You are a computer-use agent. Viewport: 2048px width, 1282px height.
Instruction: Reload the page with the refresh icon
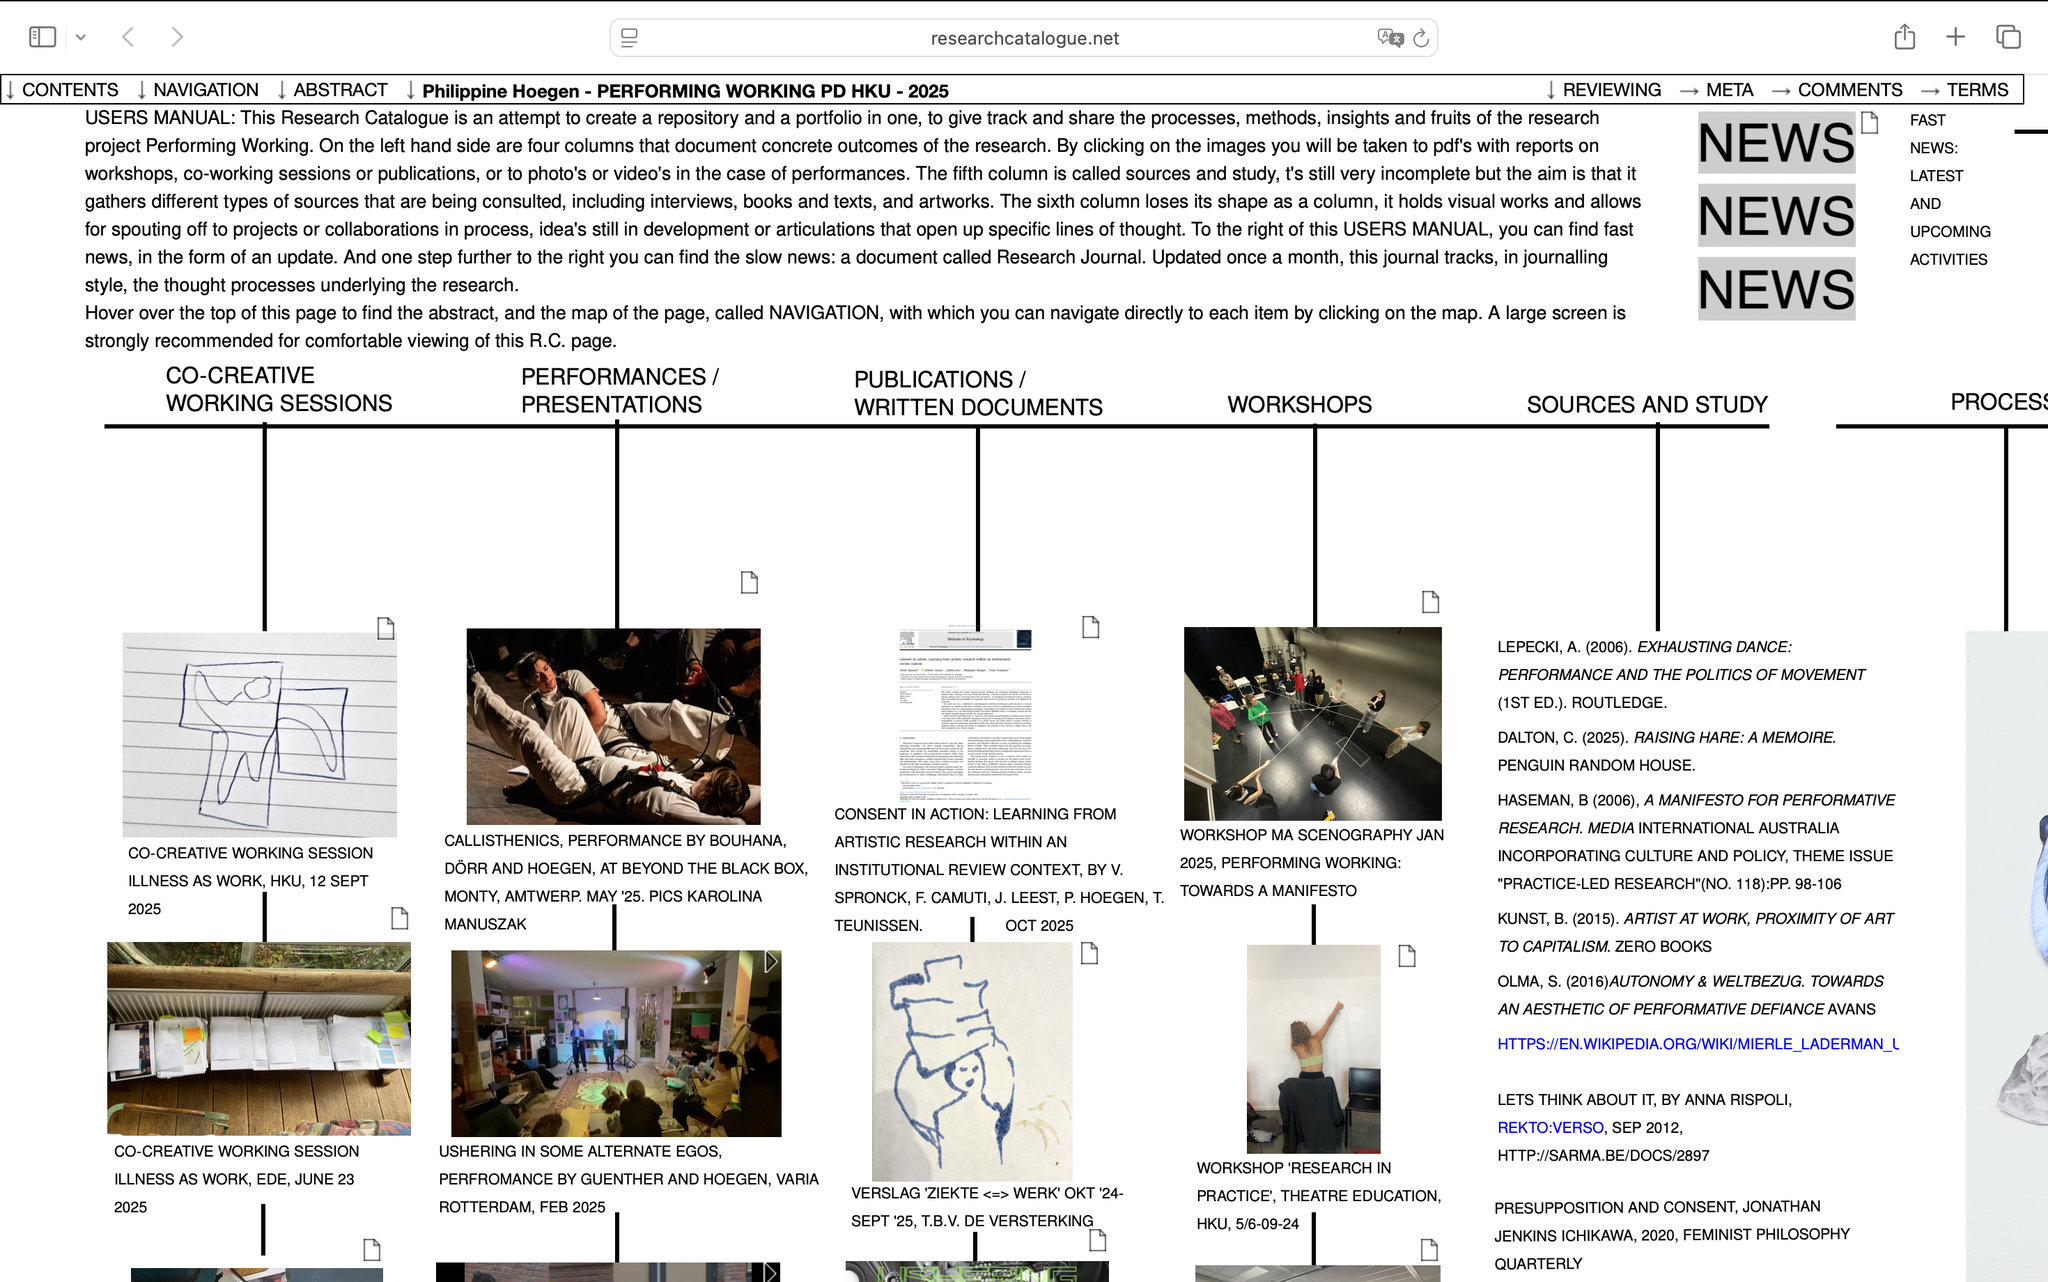[x=1421, y=38]
